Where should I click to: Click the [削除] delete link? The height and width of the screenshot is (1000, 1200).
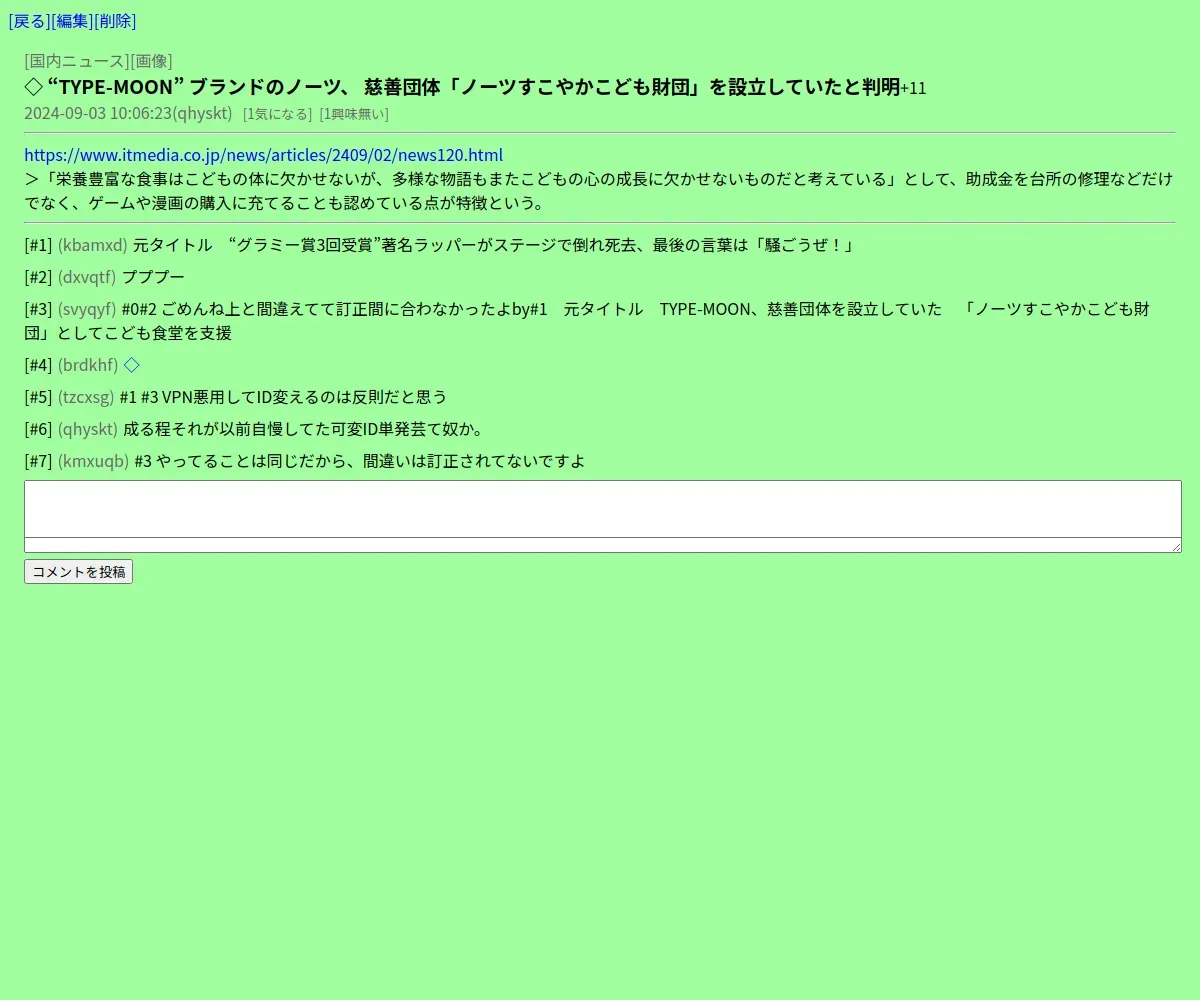115,21
